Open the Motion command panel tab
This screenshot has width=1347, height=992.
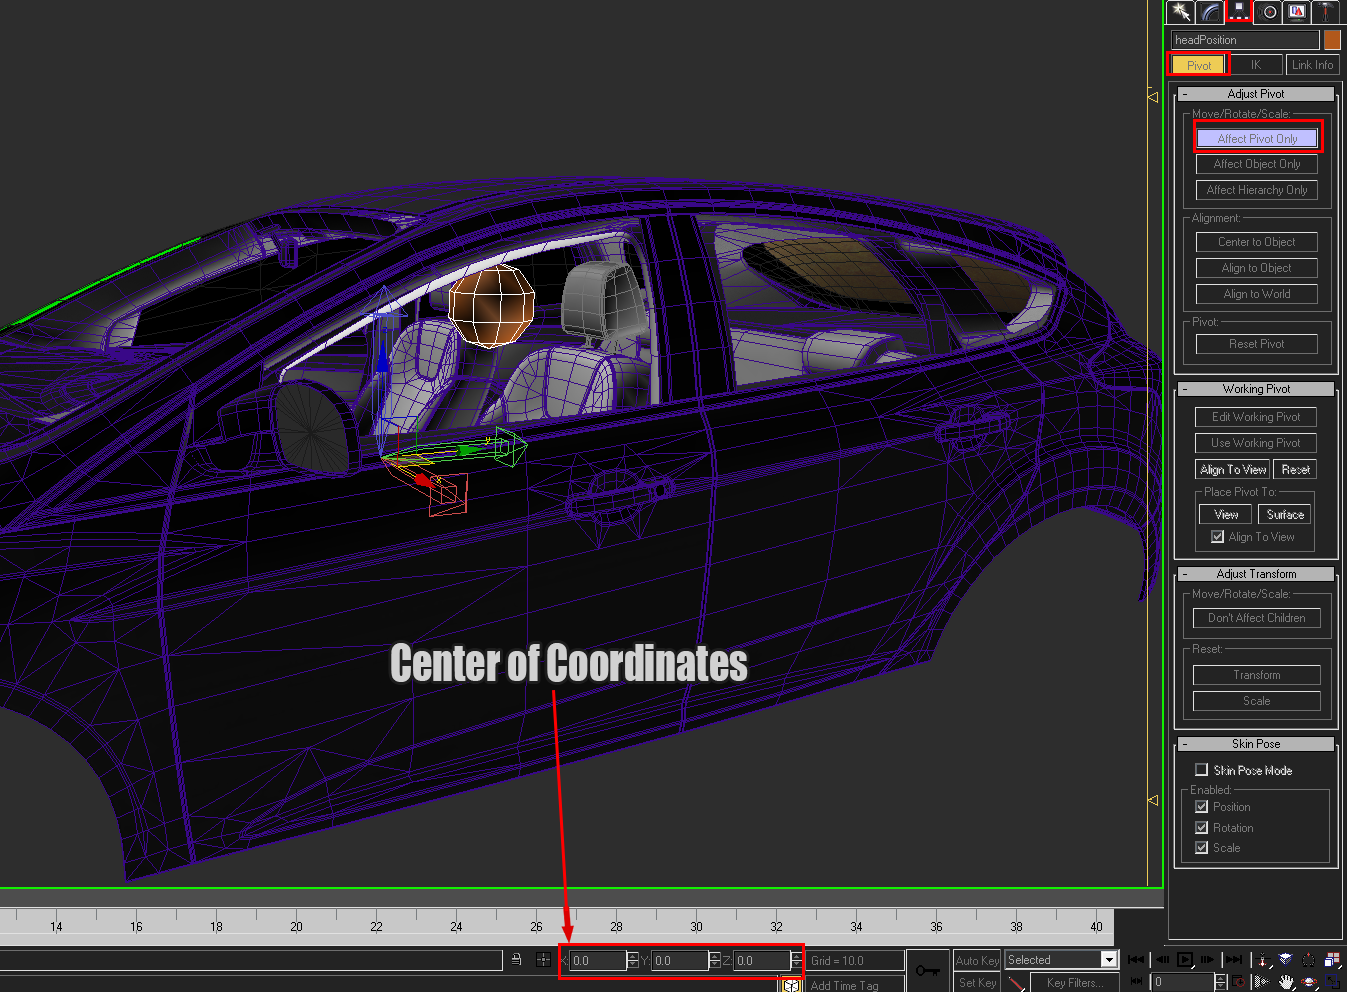[x=1269, y=12]
